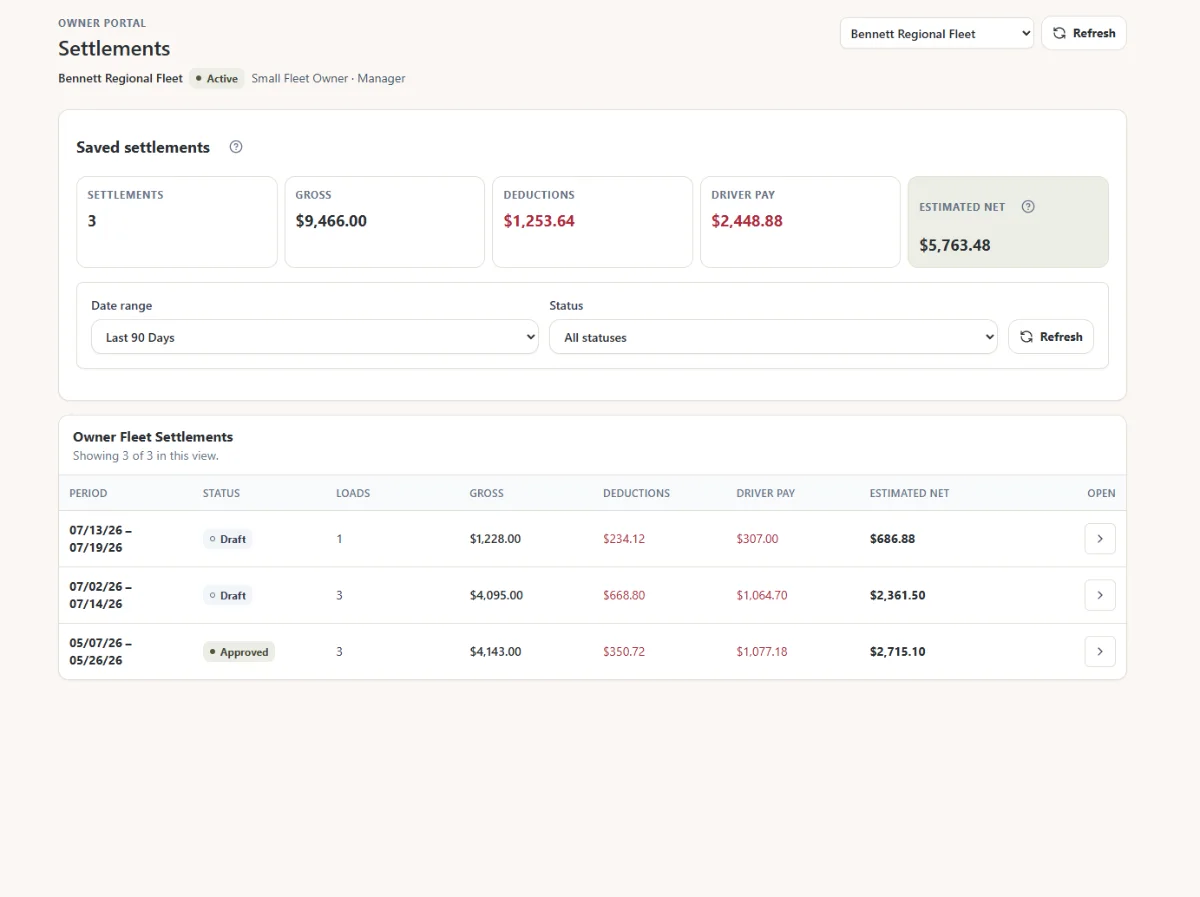Click the deductions value $350.72
This screenshot has width=1200, height=897.
624,652
